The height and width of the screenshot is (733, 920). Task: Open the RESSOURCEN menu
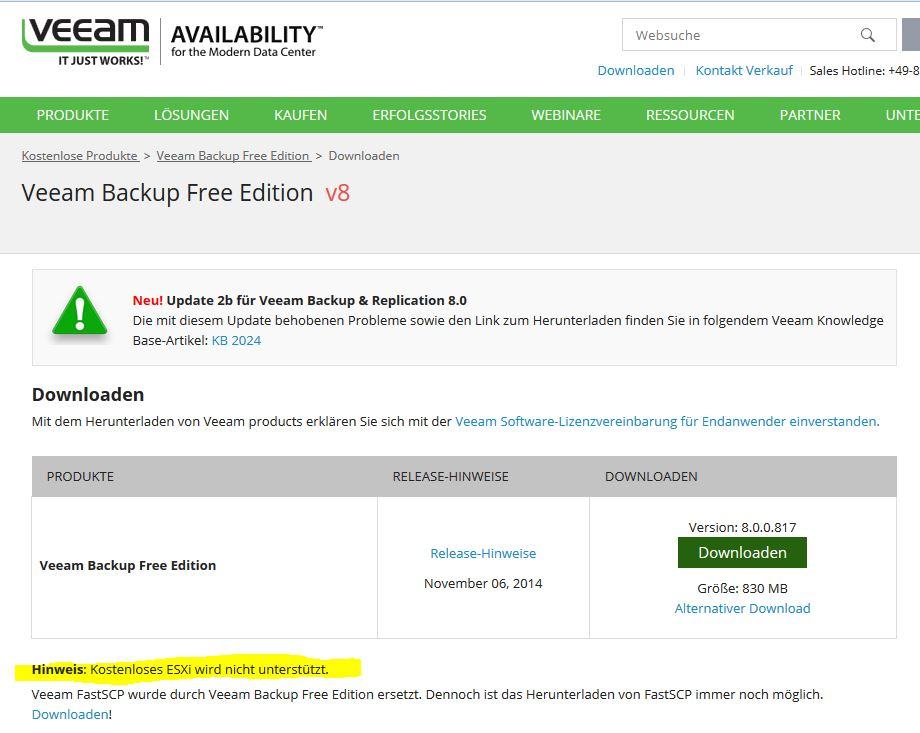click(x=690, y=115)
